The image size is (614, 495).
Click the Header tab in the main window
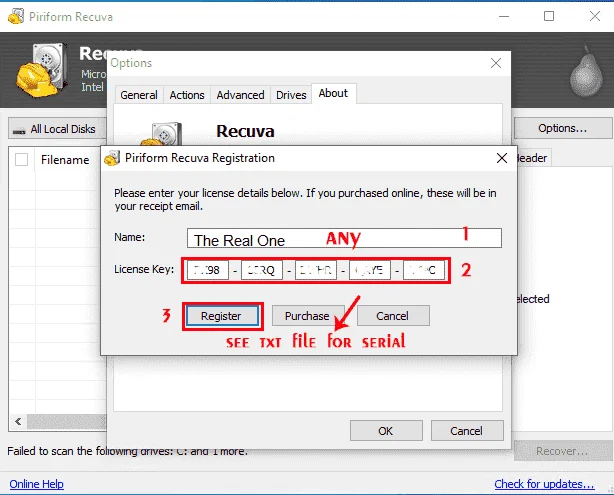[x=532, y=158]
